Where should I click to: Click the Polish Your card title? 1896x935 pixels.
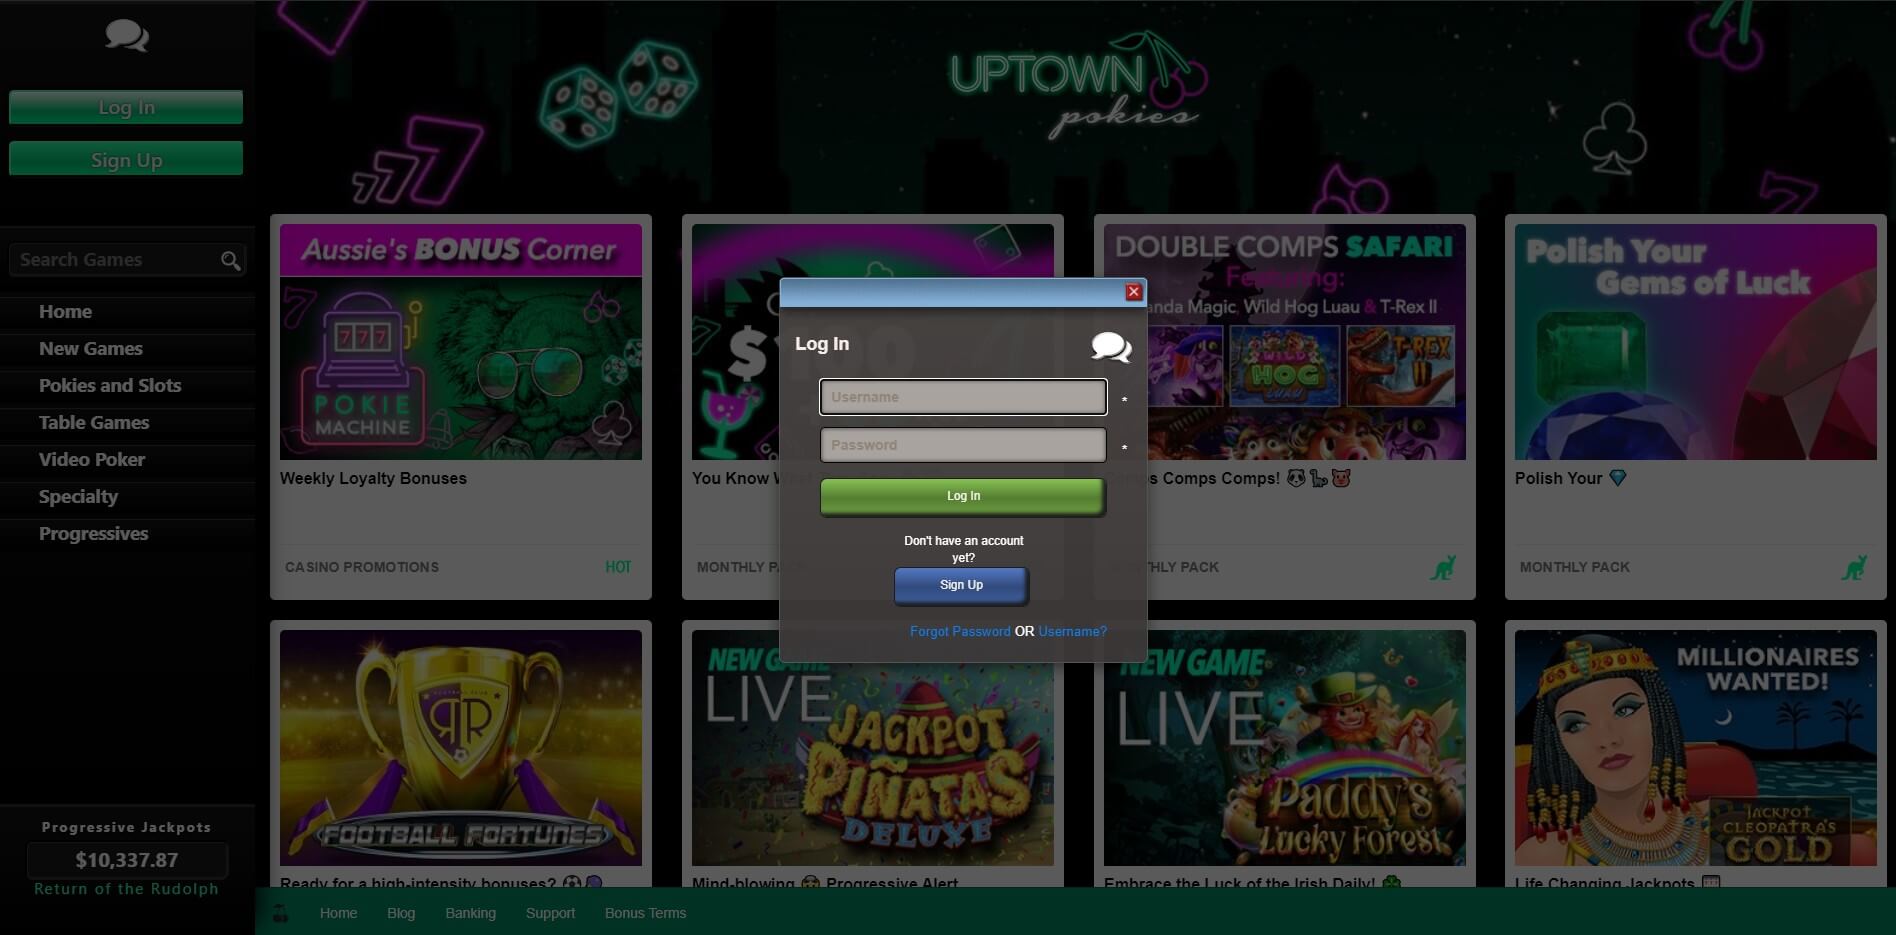coord(1570,479)
